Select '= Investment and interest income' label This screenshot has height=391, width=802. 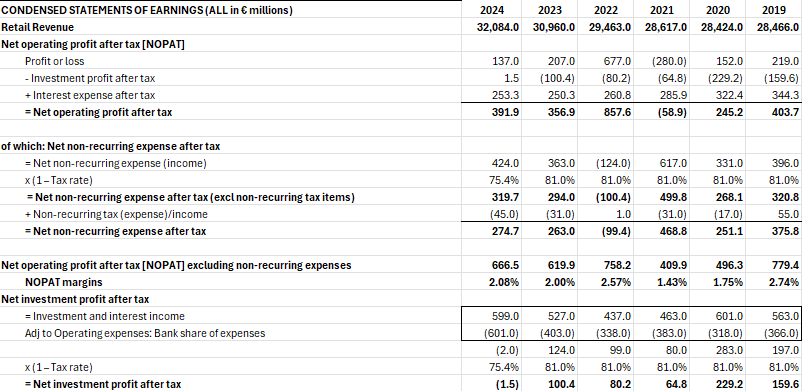click(x=105, y=316)
